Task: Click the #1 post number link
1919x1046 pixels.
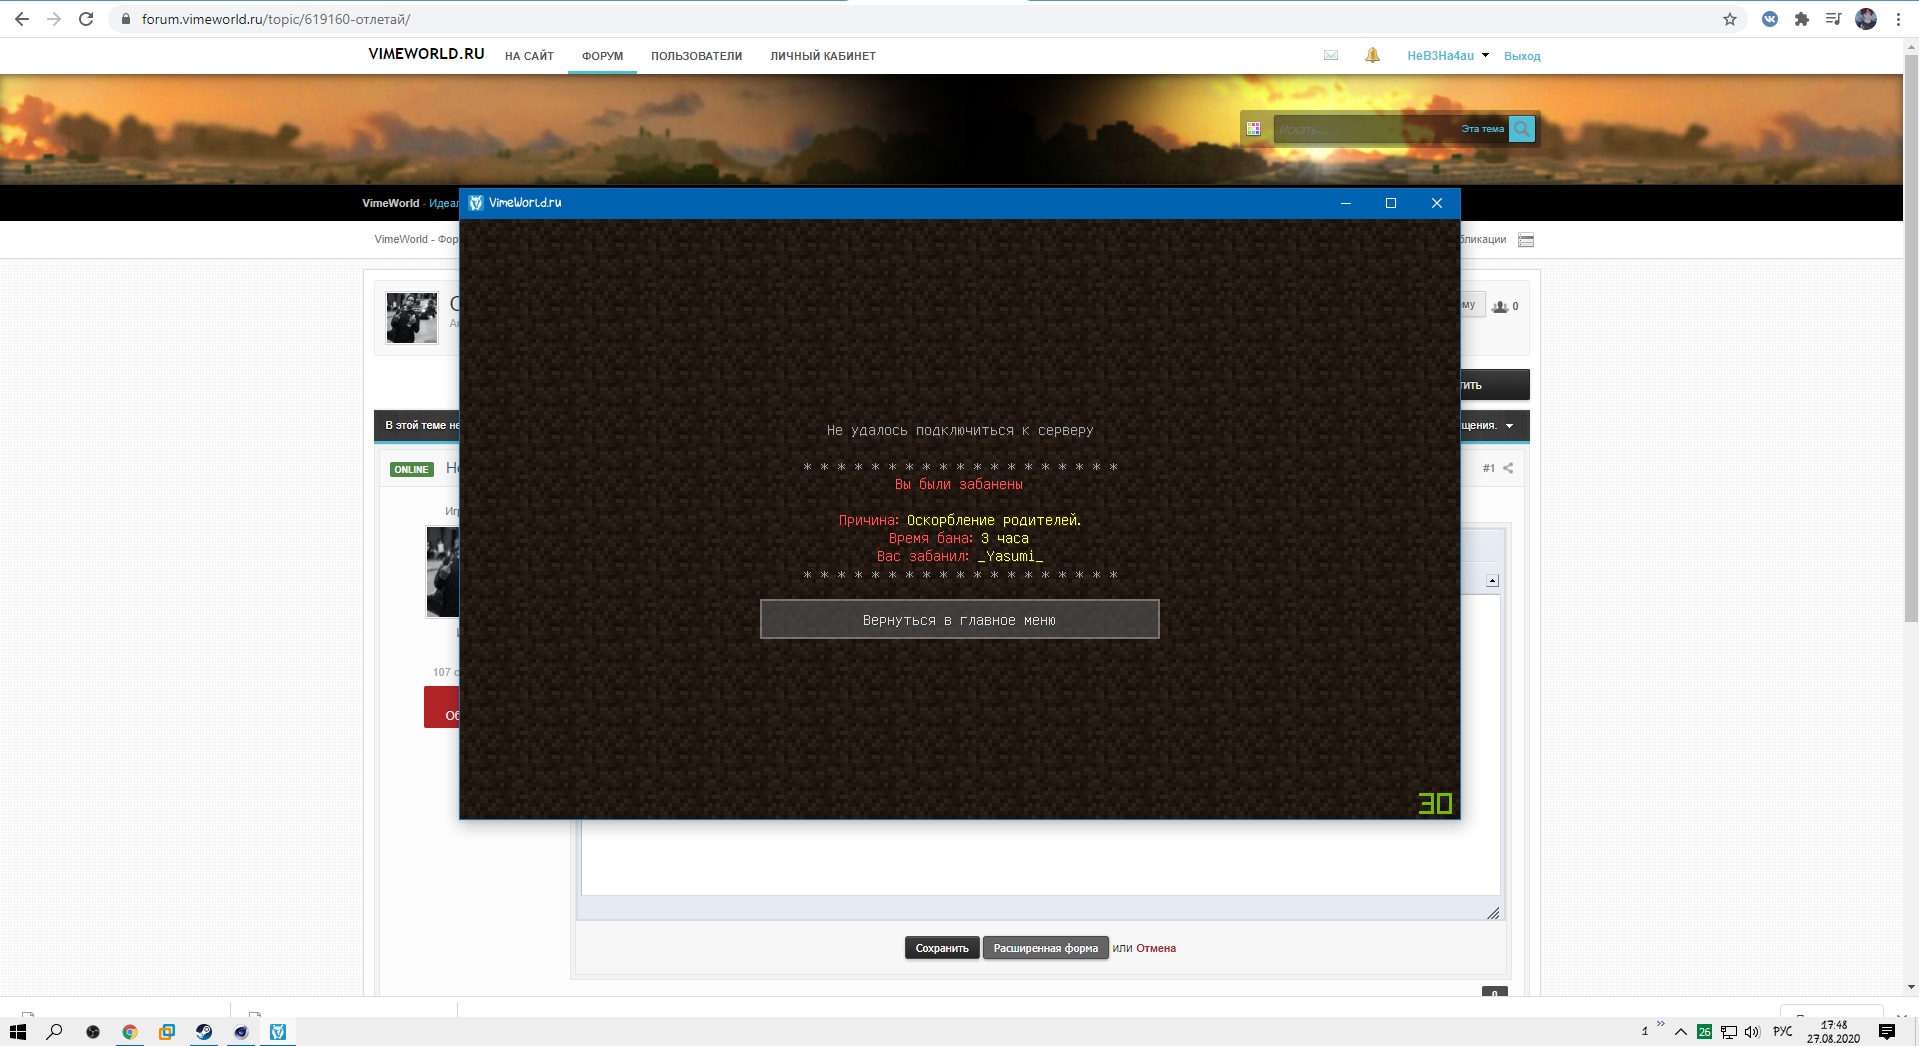Action: [1488, 468]
